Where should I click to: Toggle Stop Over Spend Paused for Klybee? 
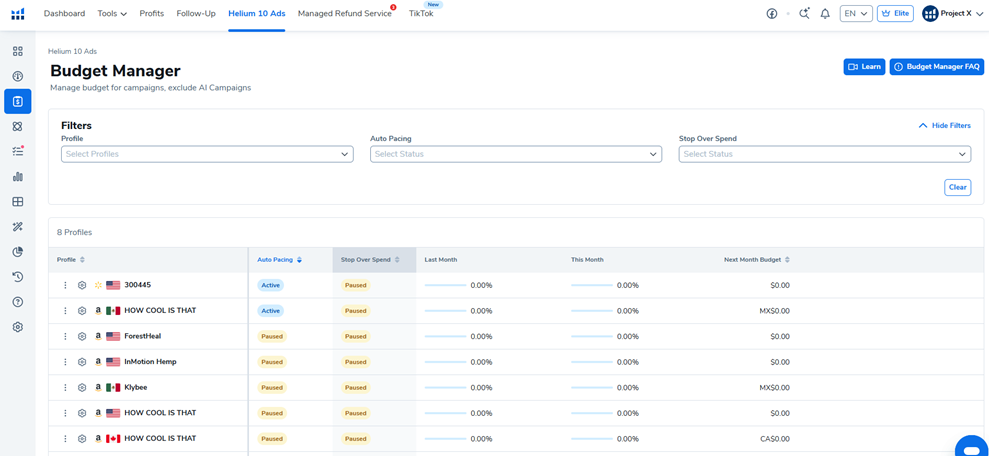point(355,388)
